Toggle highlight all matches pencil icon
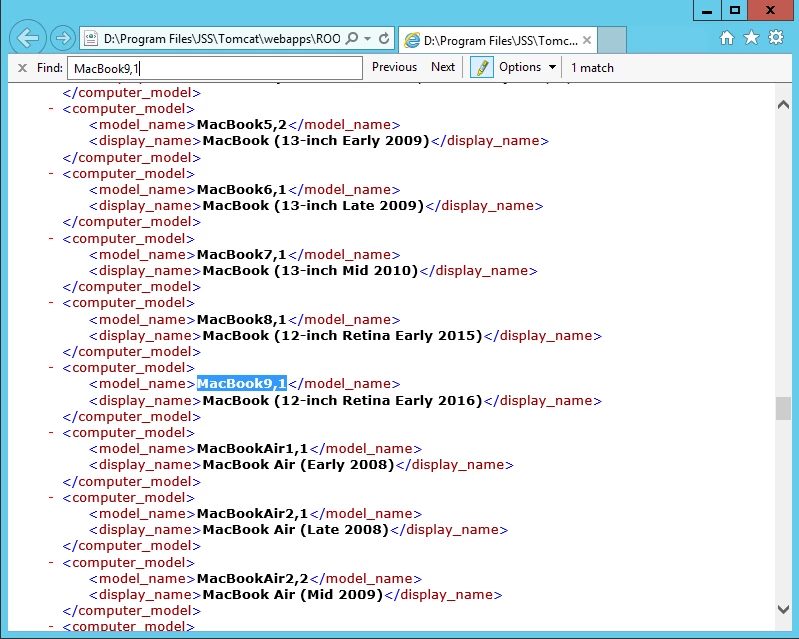 tap(482, 67)
